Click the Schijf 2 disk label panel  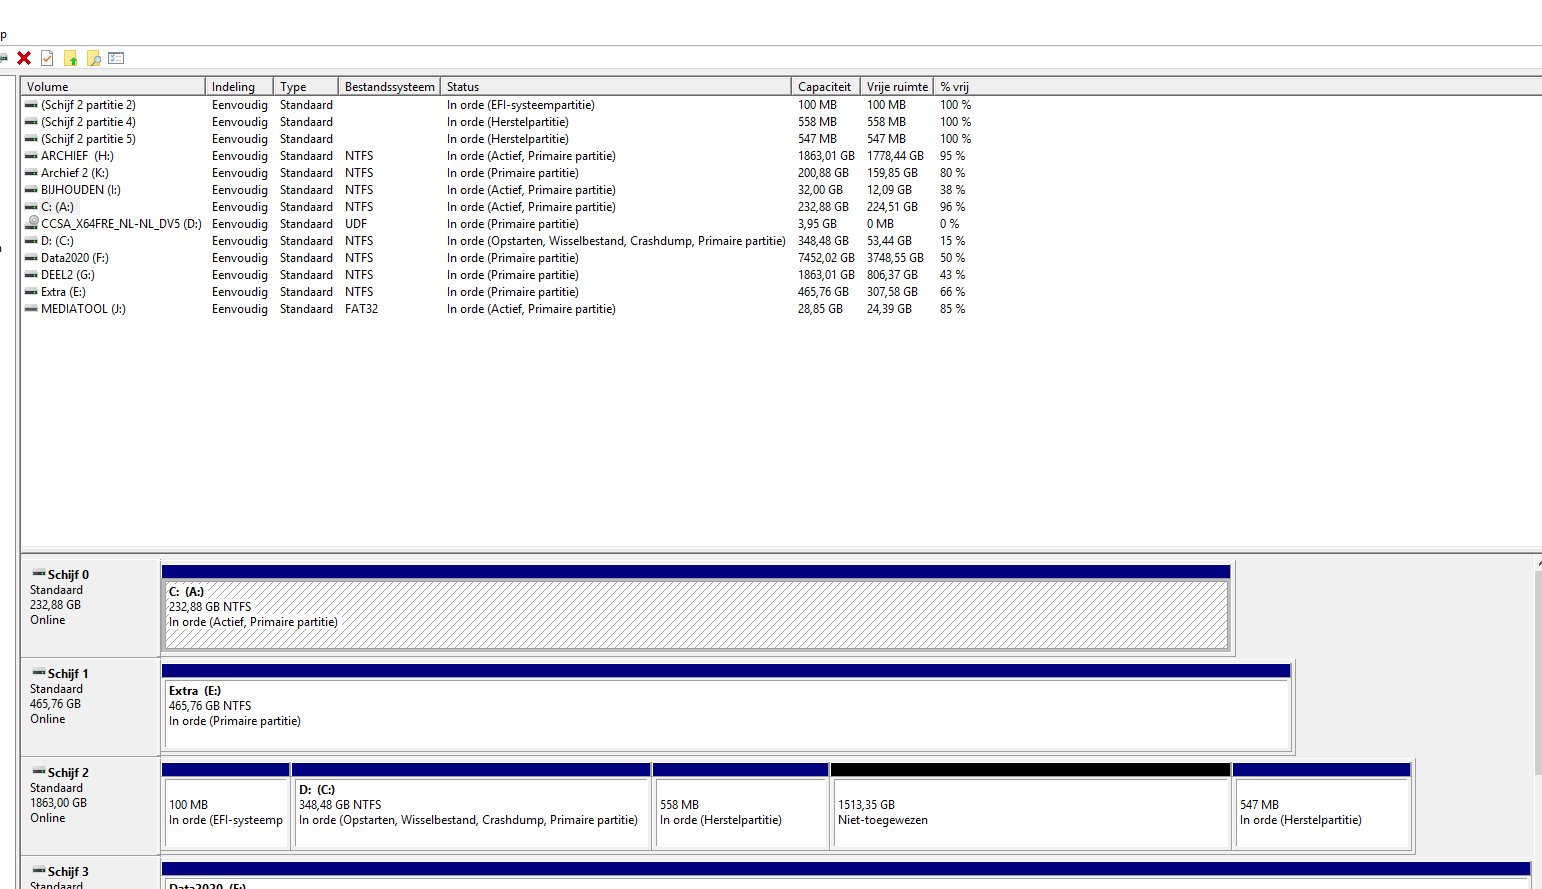tap(90, 806)
